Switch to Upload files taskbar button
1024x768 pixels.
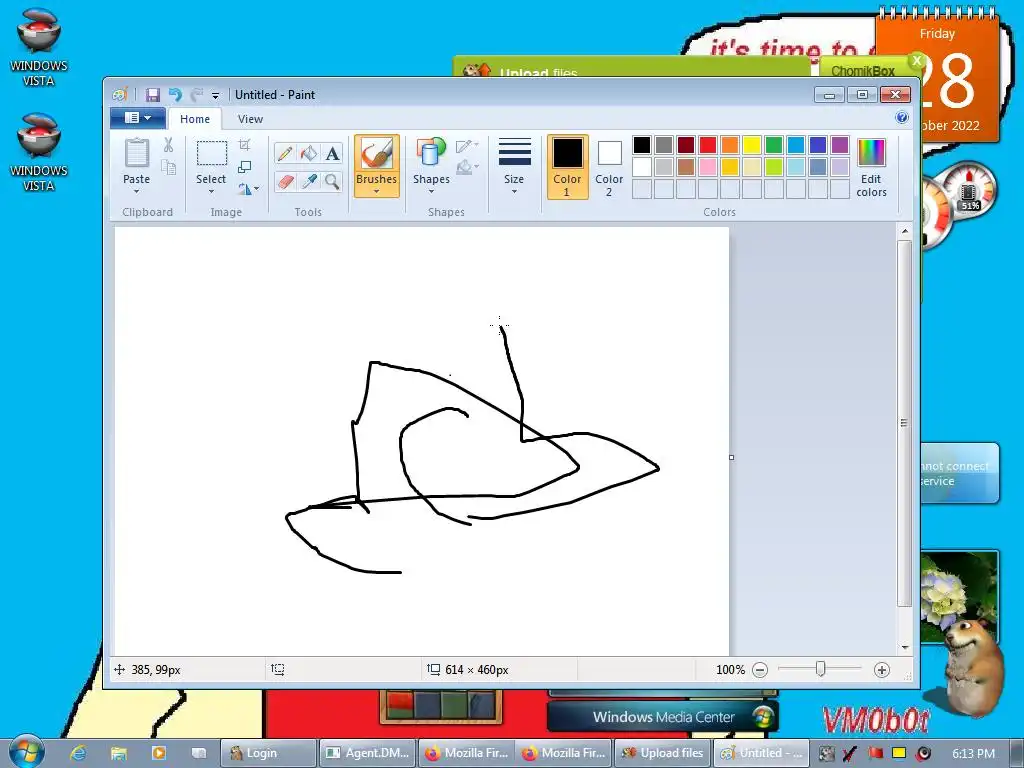pyautogui.click(x=662, y=753)
